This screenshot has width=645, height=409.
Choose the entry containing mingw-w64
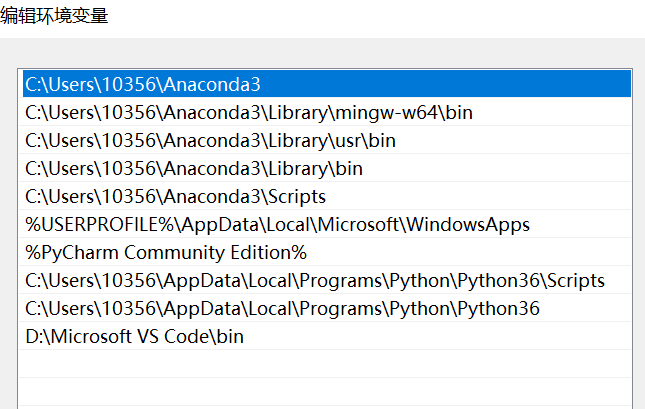[248, 112]
